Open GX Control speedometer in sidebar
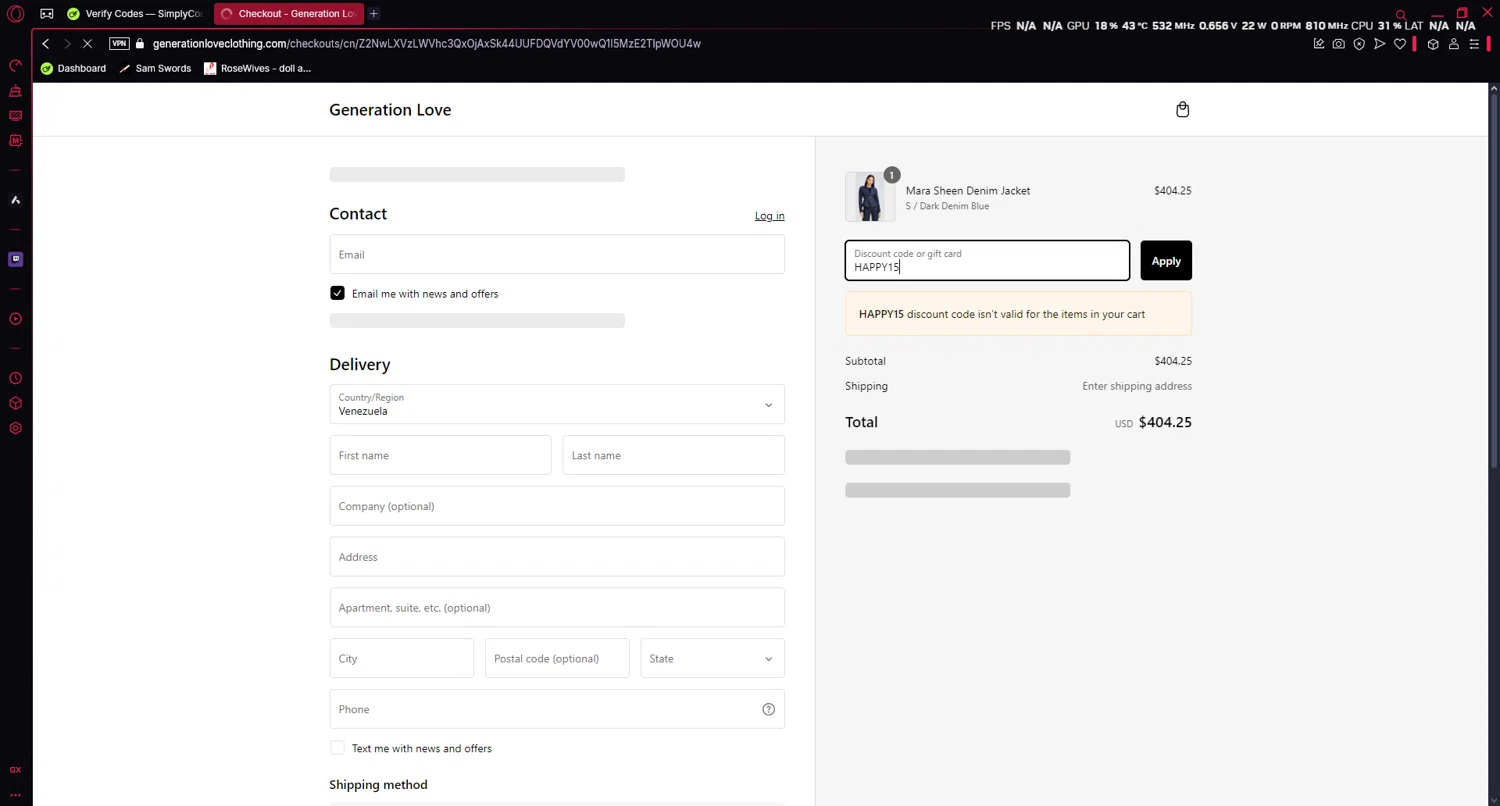The image size is (1500, 806). (15, 66)
